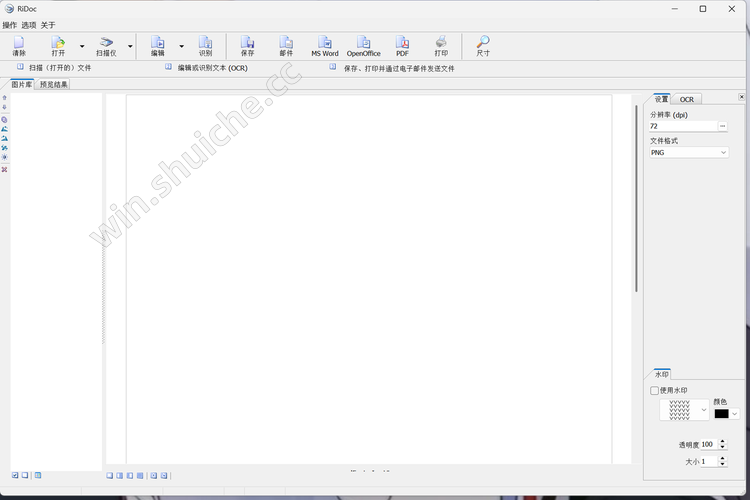
Task: Export to PDF icon
Action: pos(402,45)
